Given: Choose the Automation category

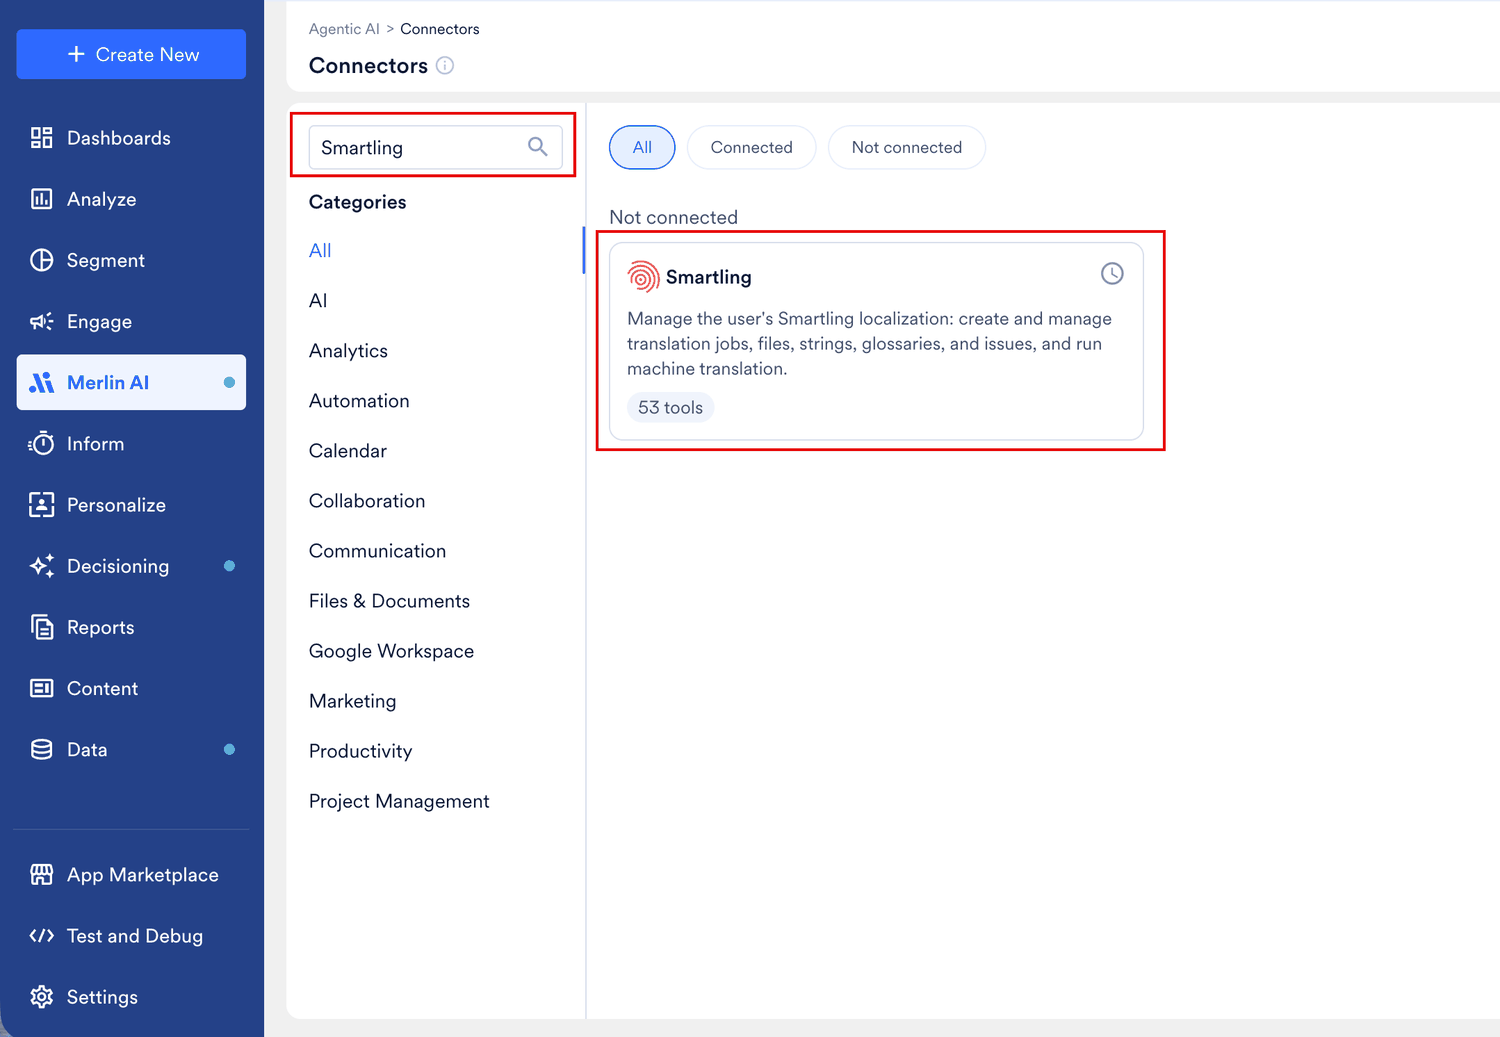Looking at the screenshot, I should [x=359, y=401].
